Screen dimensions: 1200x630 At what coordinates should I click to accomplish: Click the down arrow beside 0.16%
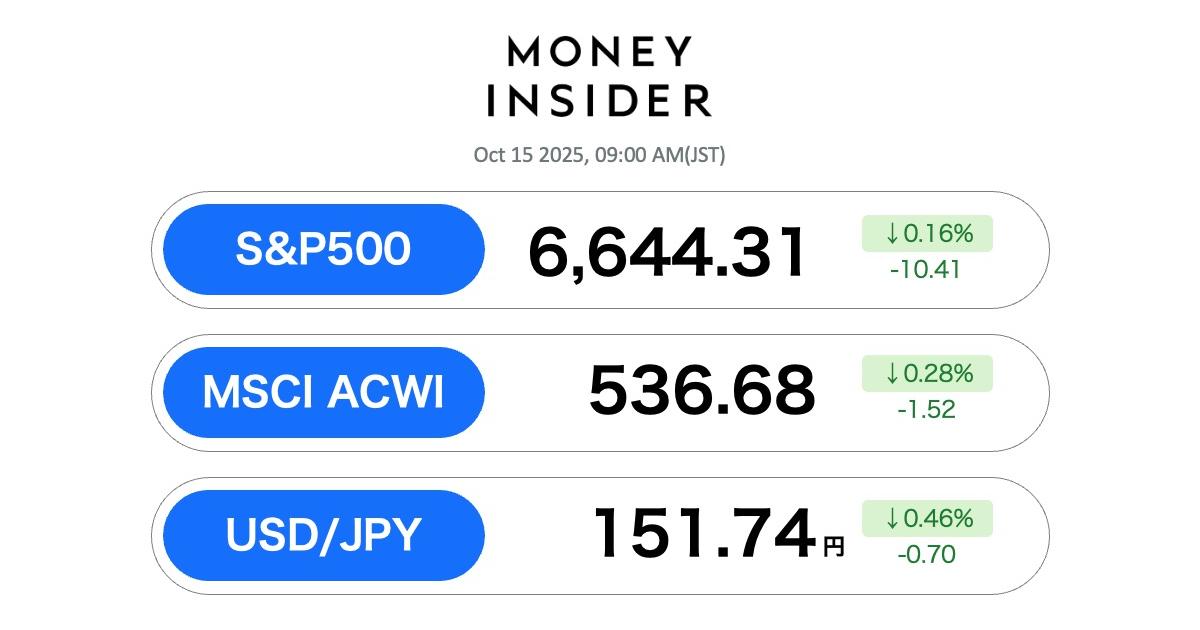pyautogui.click(x=892, y=234)
